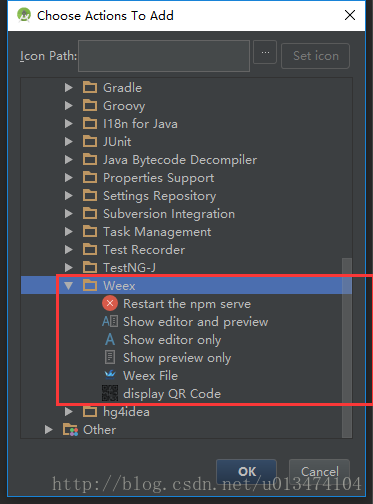
Task: Select the 'Test Recorder' row label
Action: pyautogui.click(x=144, y=250)
